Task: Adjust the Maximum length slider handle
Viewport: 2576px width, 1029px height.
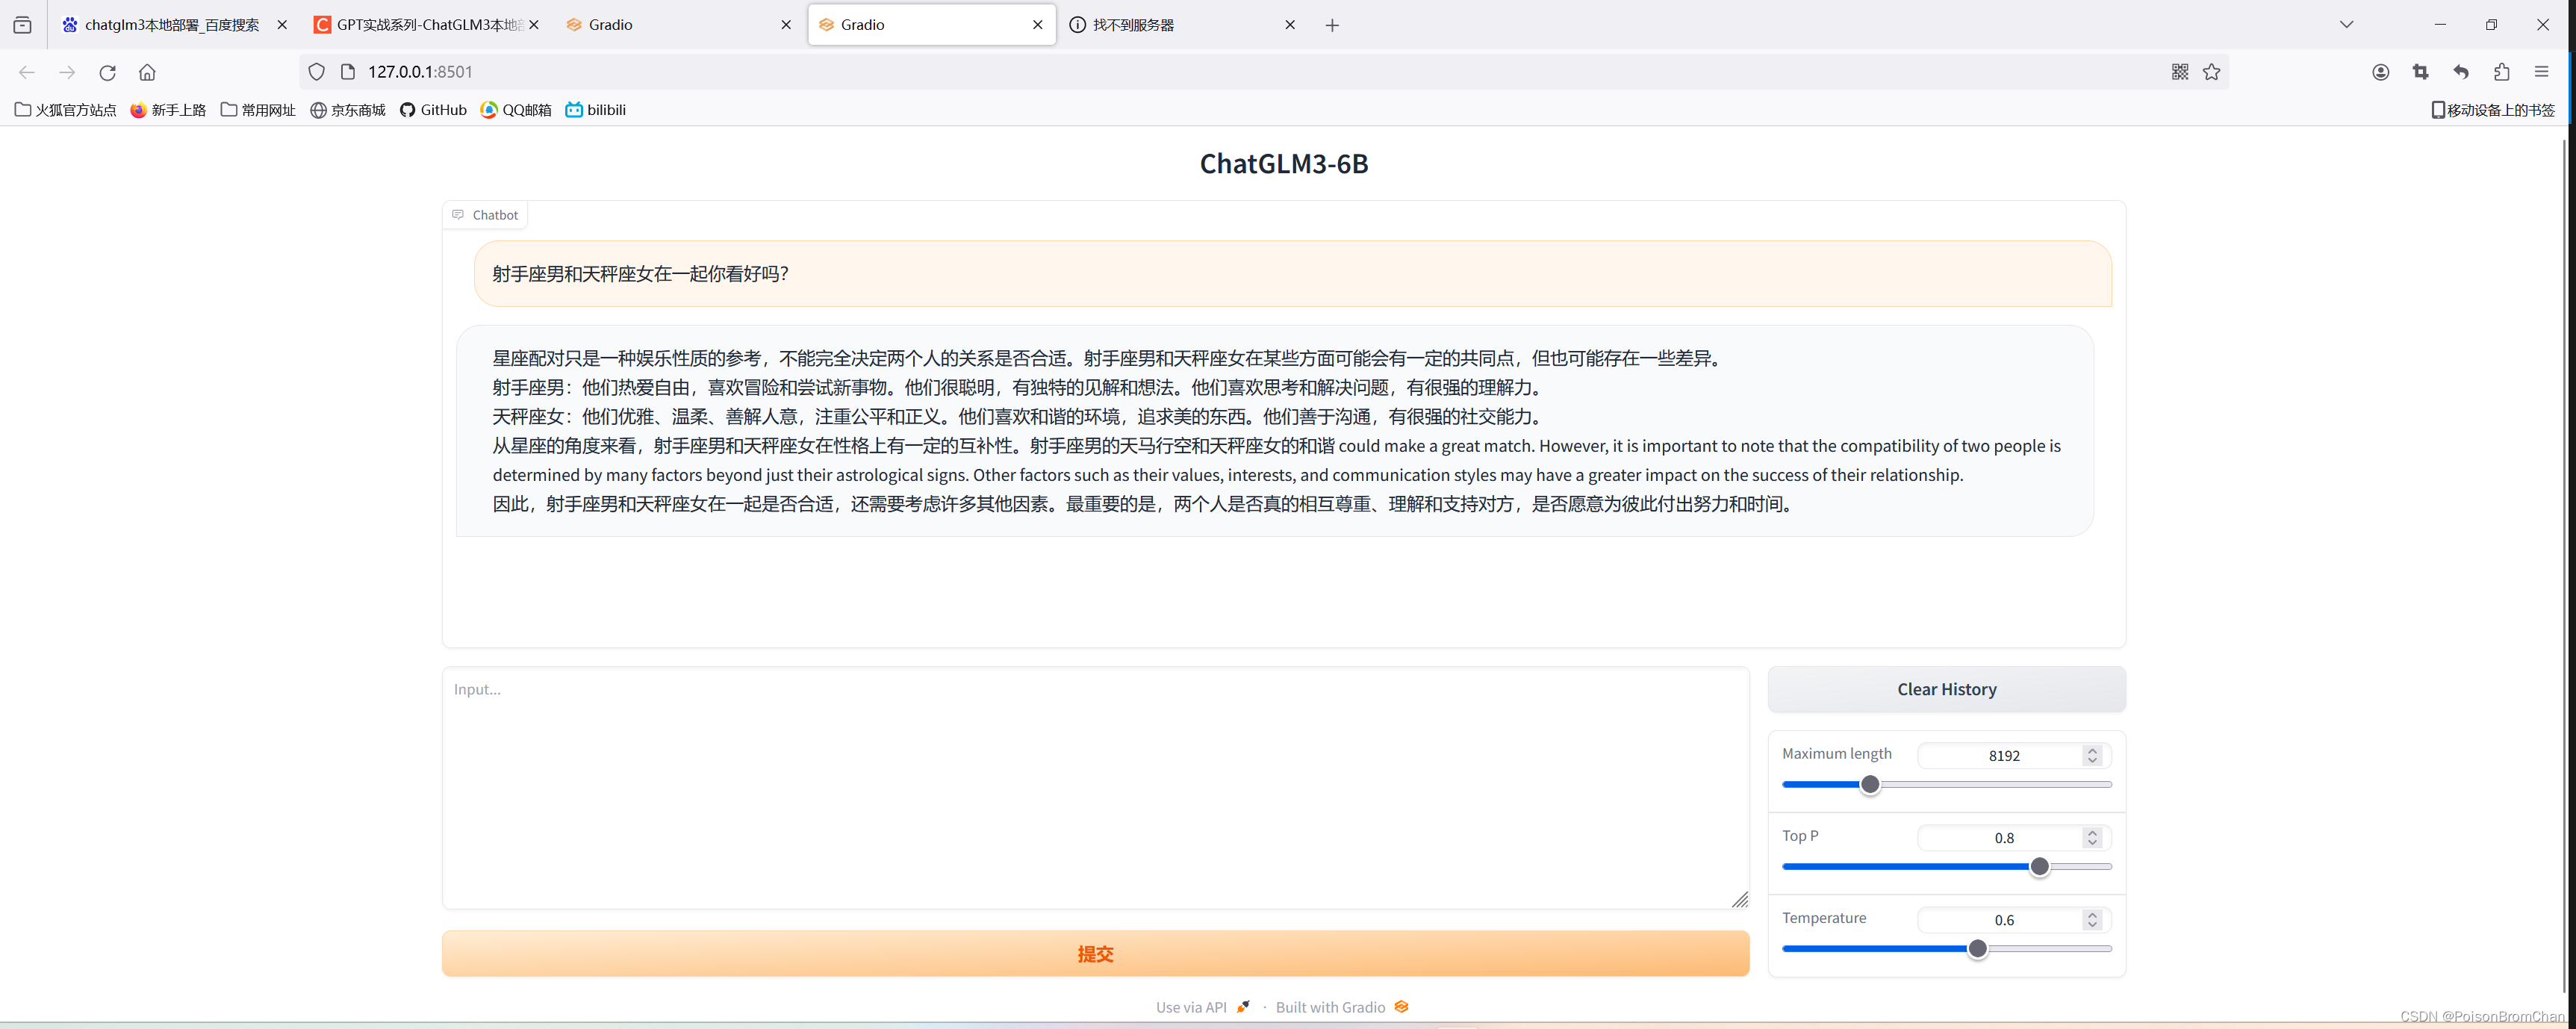Action: click(1870, 785)
